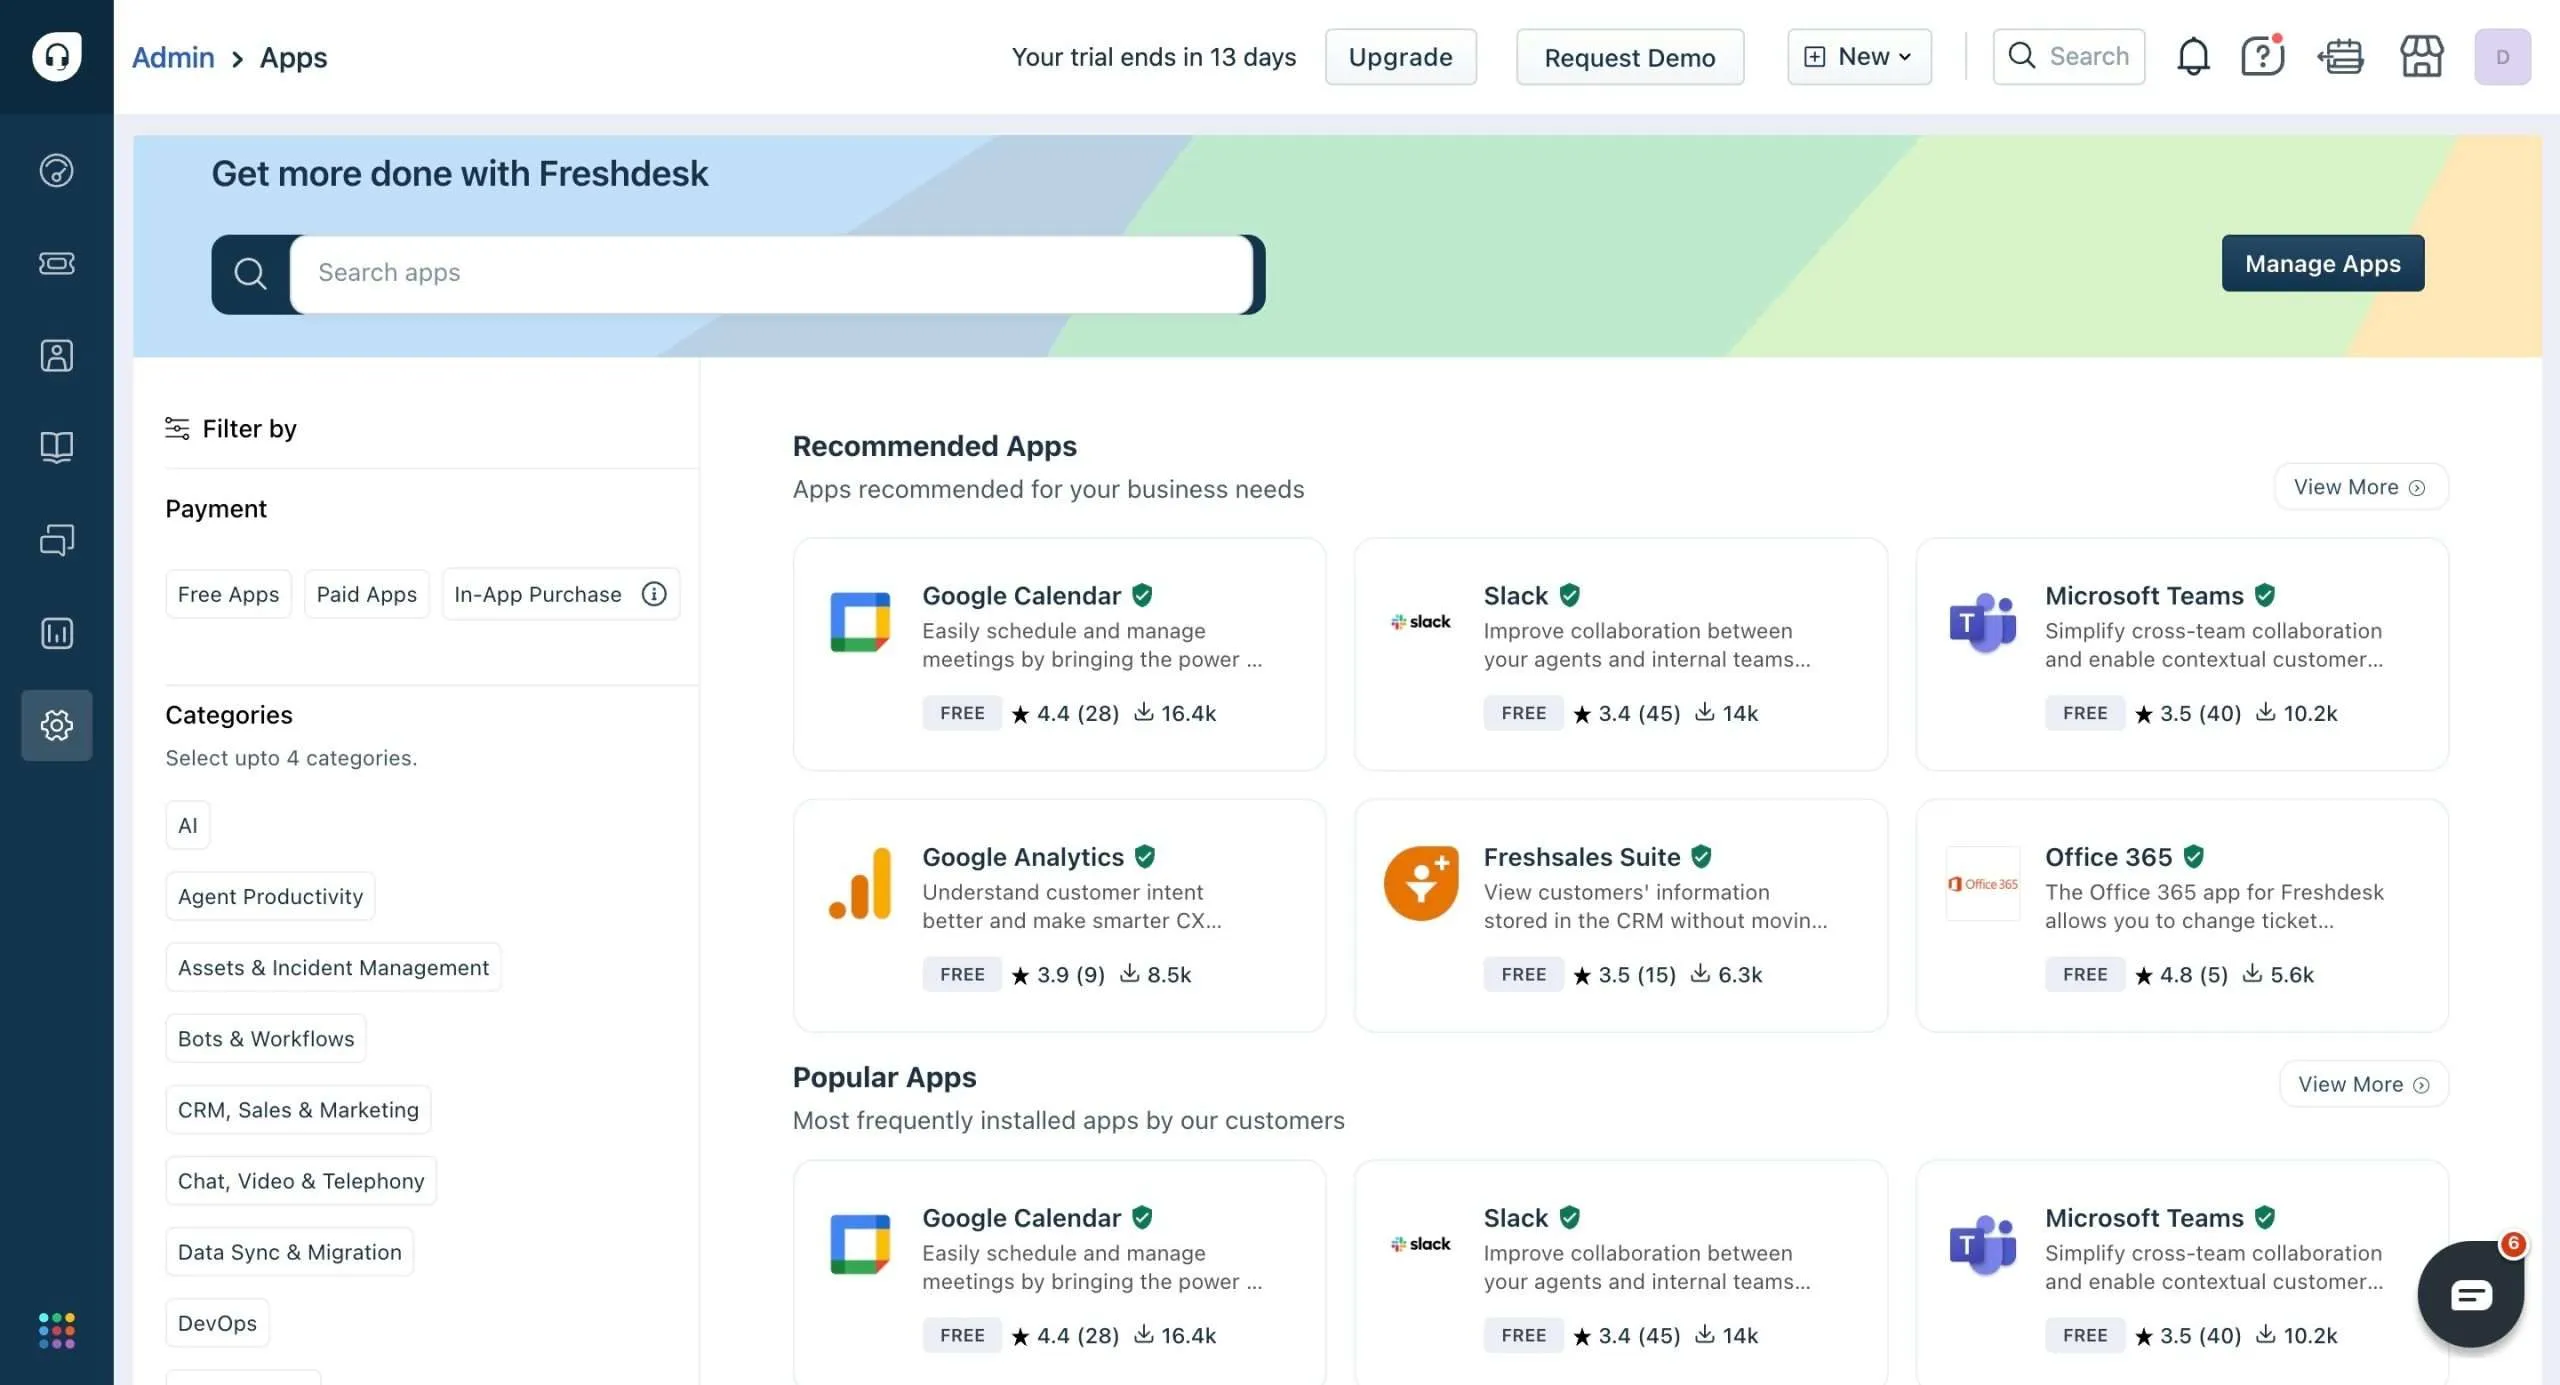This screenshot has height=1385, width=2560.
Task: Select the Data Sync & Migration category
Action: tap(289, 1251)
